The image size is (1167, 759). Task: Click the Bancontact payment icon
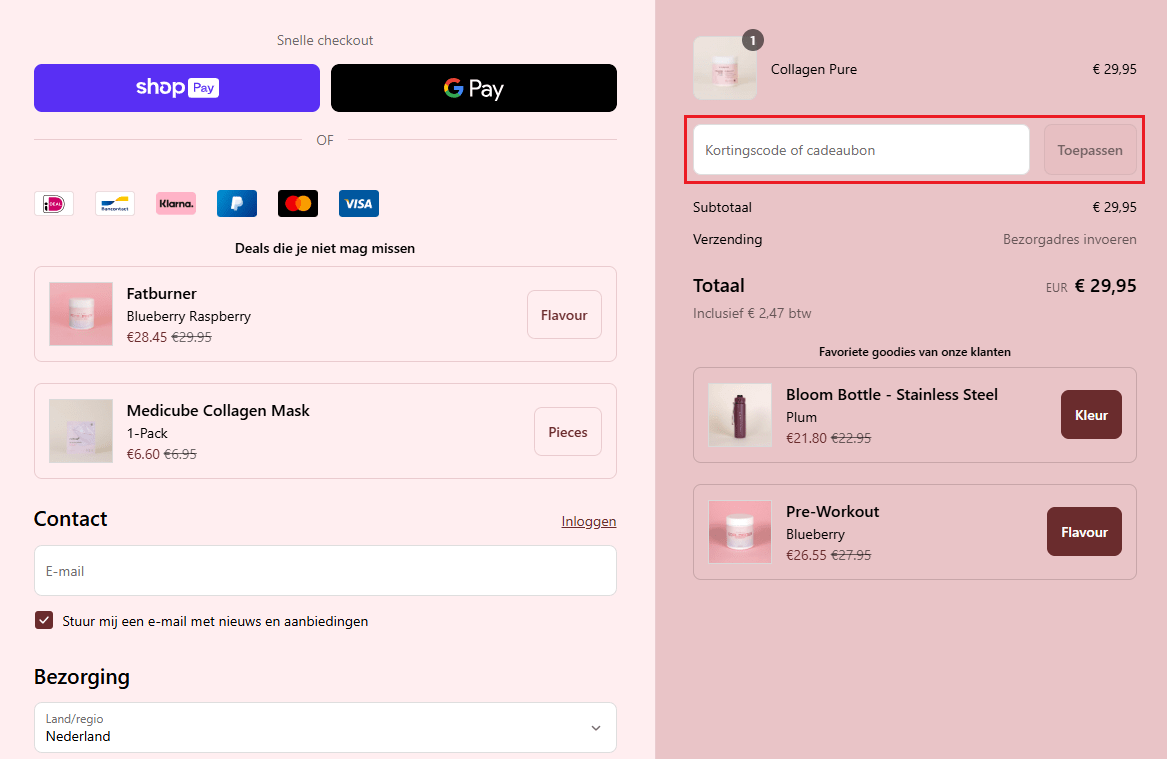point(115,204)
